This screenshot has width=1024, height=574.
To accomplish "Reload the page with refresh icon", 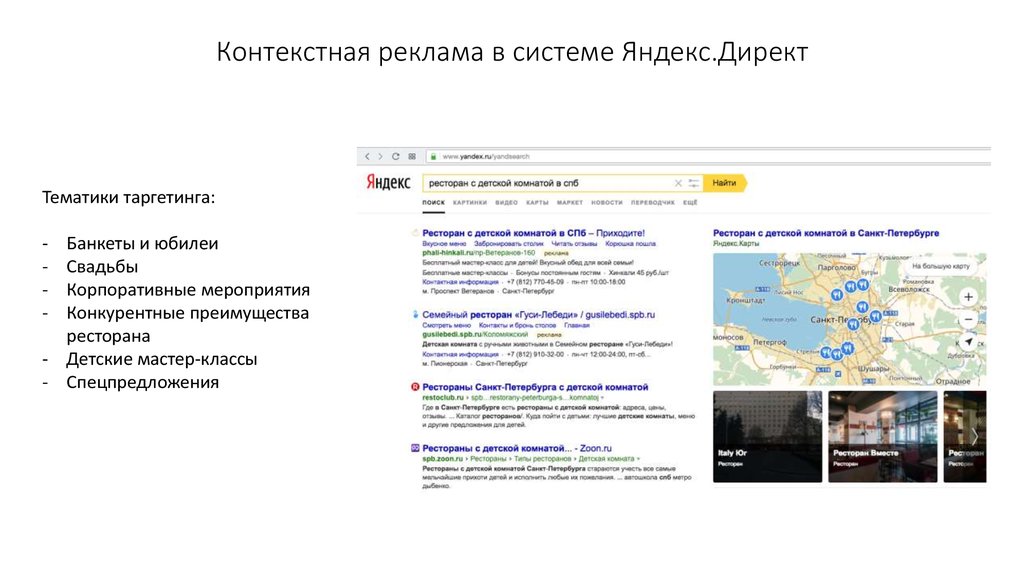I will (396, 157).
